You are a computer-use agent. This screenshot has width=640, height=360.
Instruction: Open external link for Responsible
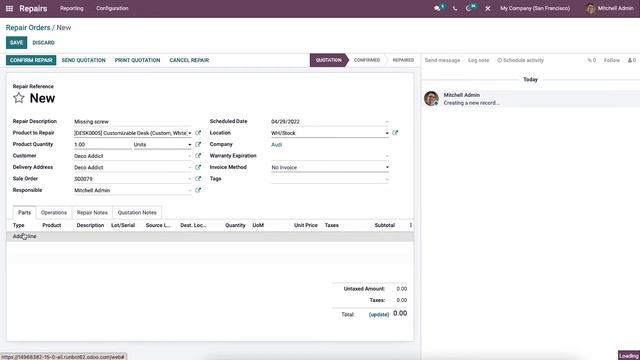[198, 190]
